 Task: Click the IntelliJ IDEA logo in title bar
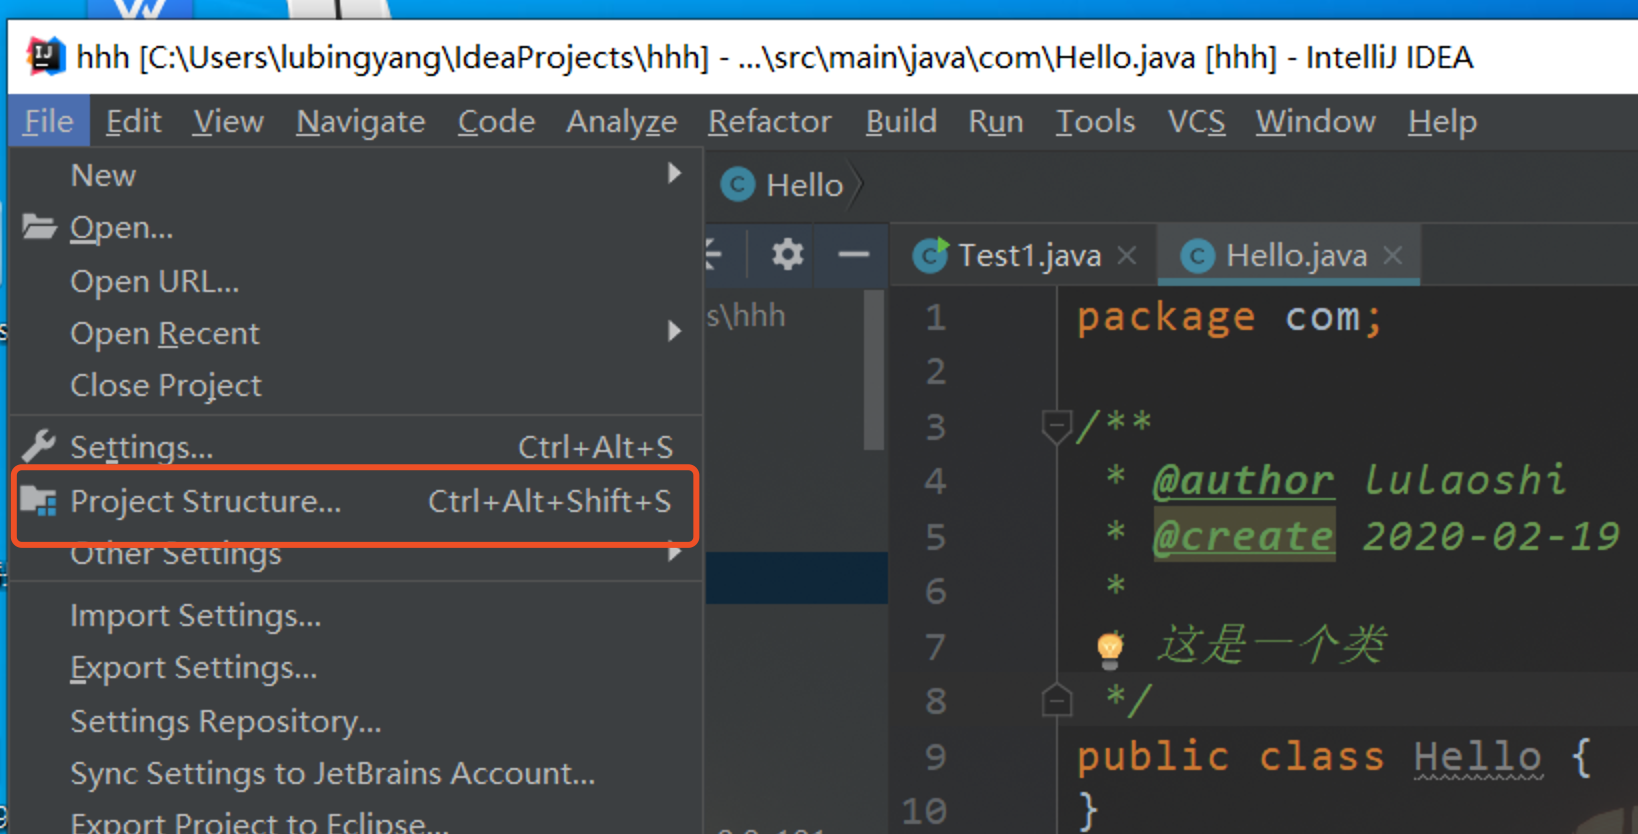pyautogui.click(x=45, y=56)
